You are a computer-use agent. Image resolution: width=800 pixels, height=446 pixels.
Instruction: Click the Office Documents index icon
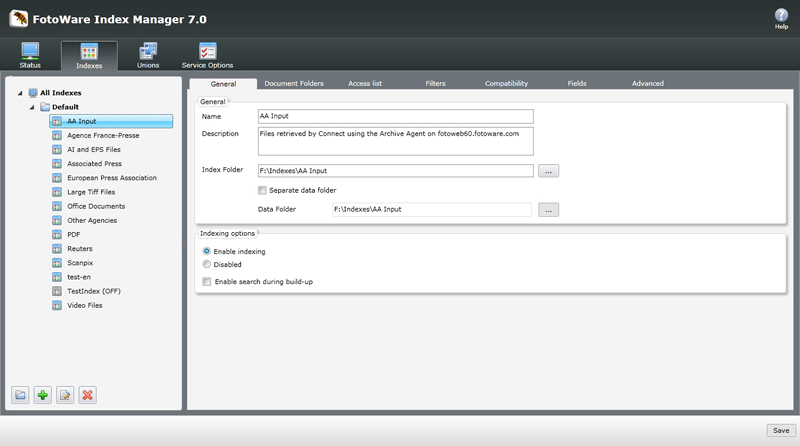click(57, 207)
